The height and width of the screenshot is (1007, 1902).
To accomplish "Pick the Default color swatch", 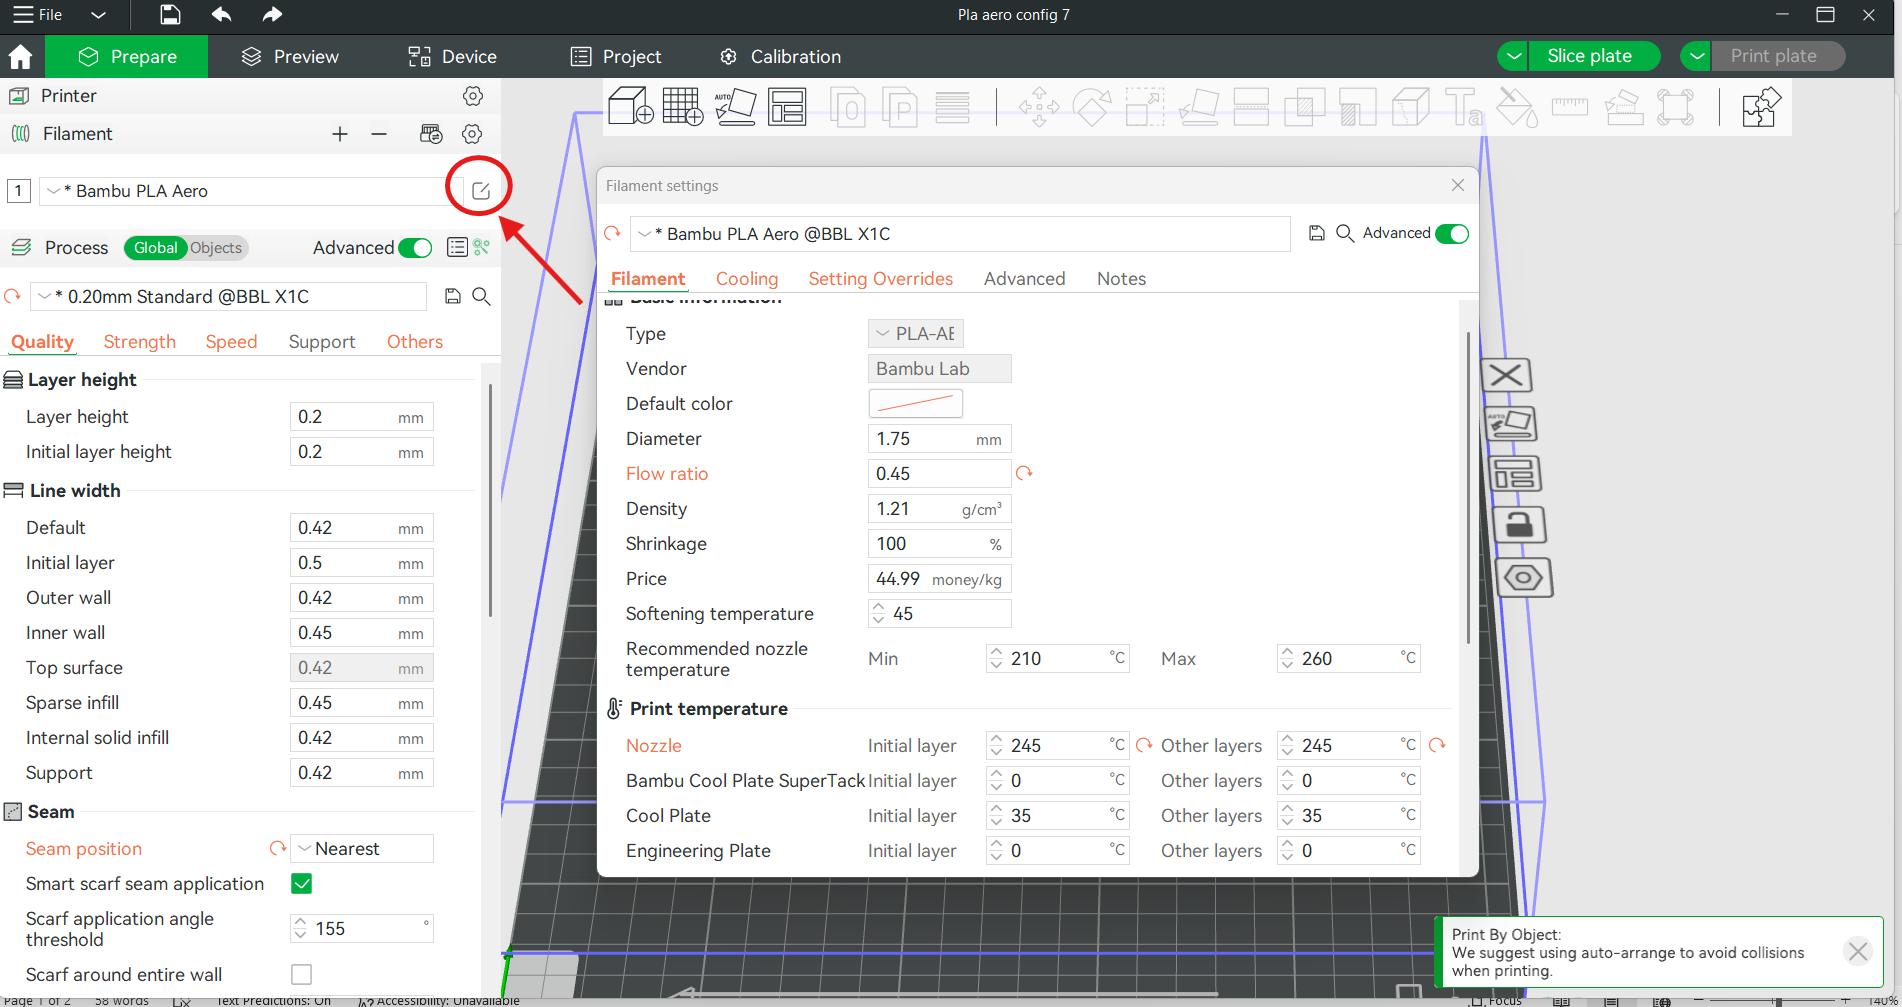I will pyautogui.click(x=915, y=403).
